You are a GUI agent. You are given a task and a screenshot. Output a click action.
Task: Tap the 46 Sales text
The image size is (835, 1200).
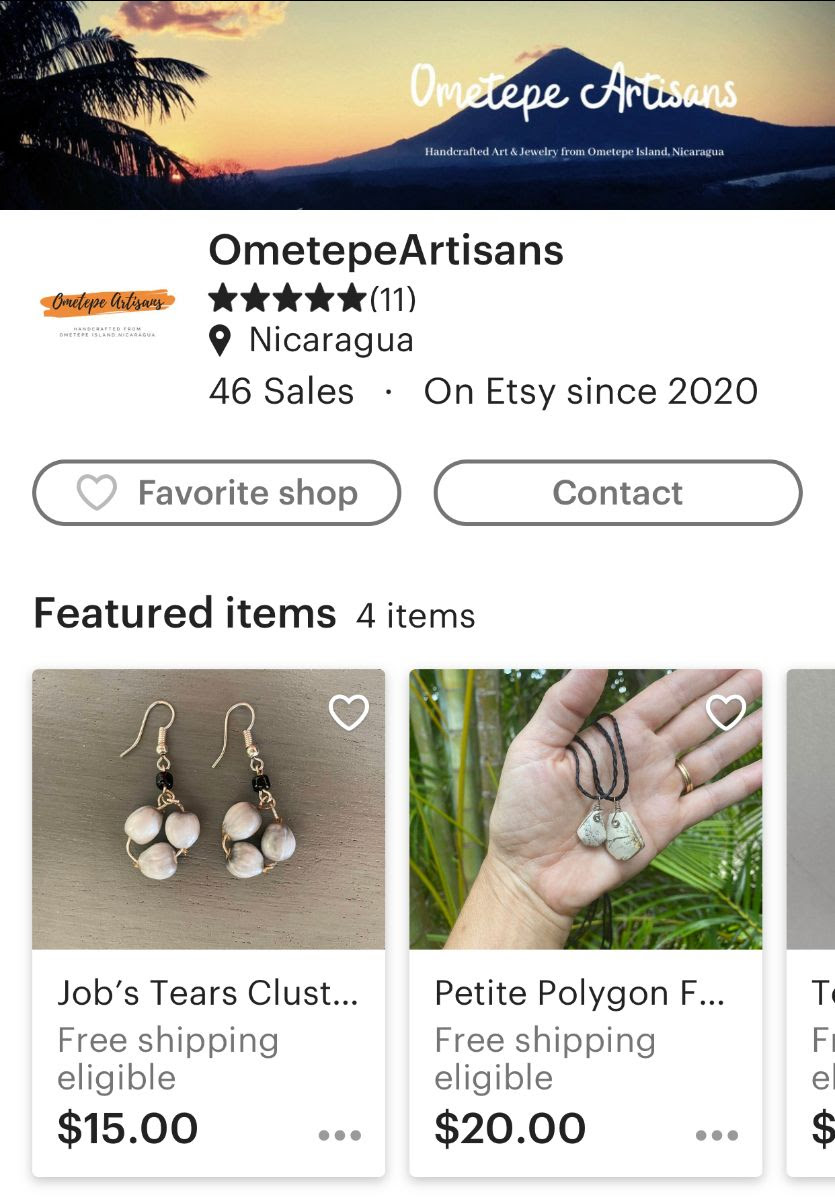click(281, 391)
